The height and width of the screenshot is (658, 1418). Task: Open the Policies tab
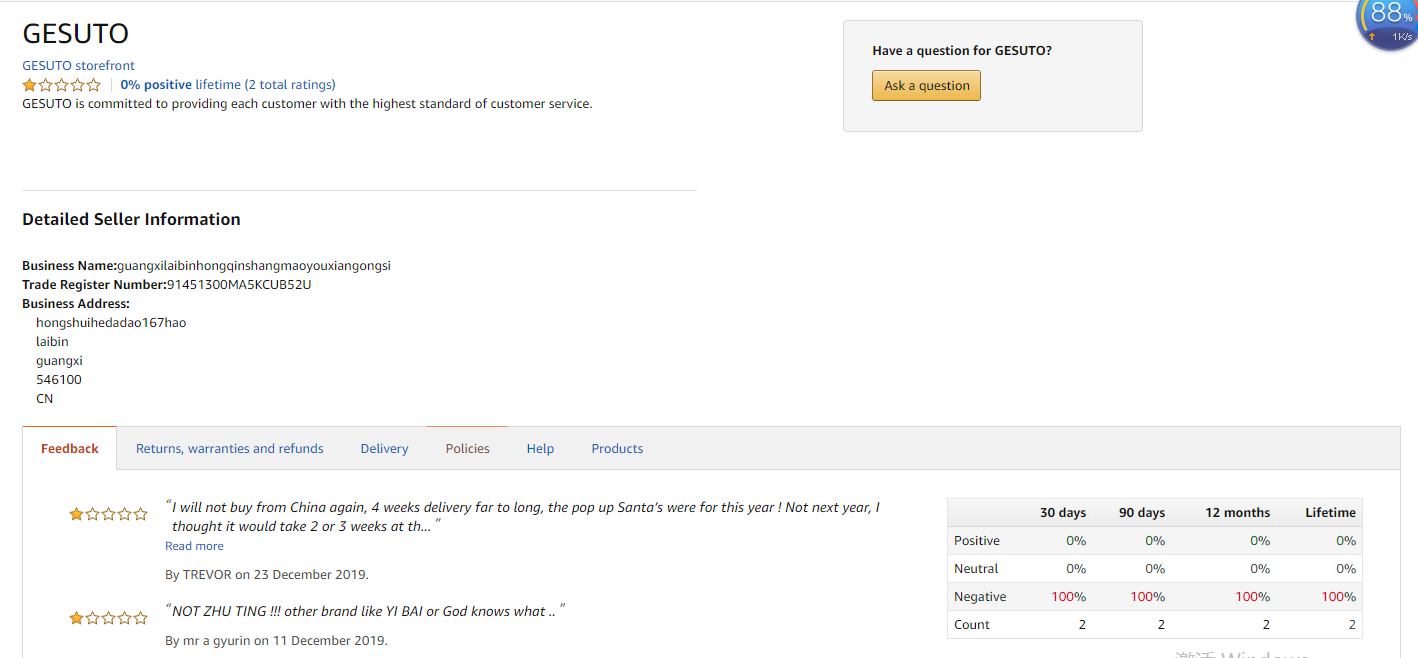[467, 449]
